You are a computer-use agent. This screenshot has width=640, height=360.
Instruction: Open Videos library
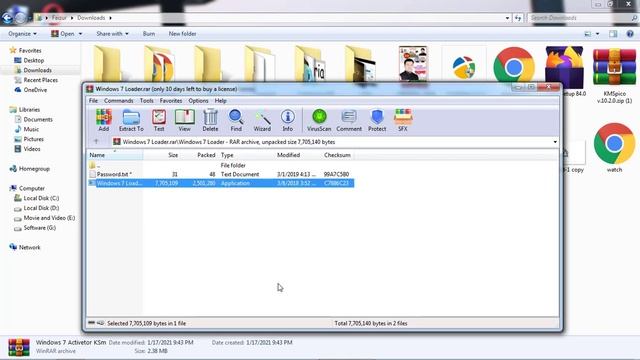click(x=32, y=149)
